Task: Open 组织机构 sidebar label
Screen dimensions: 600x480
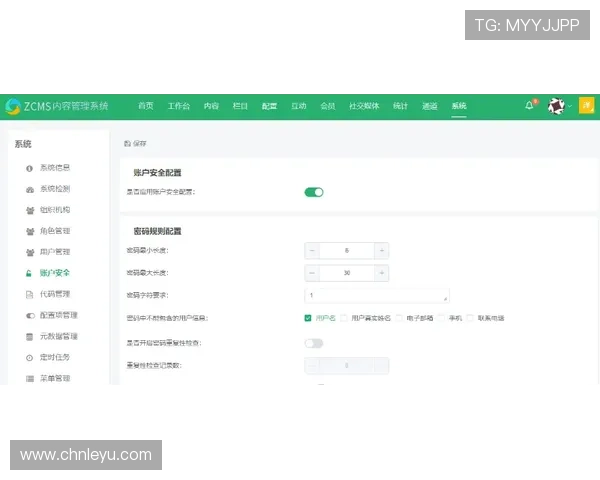Action: [x=55, y=210]
